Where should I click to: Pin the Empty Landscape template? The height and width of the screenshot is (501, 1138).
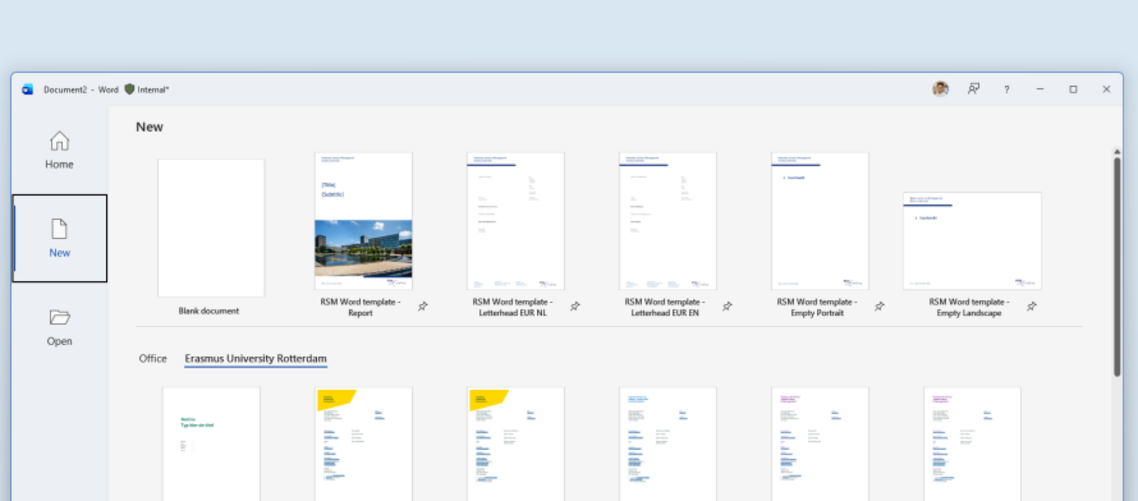pyautogui.click(x=1032, y=307)
